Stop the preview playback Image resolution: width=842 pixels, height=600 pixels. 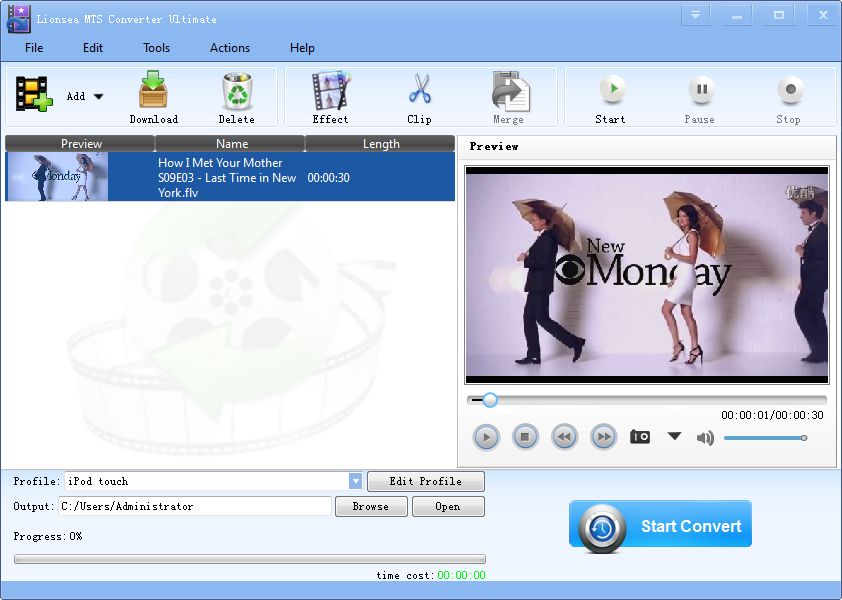pos(525,437)
